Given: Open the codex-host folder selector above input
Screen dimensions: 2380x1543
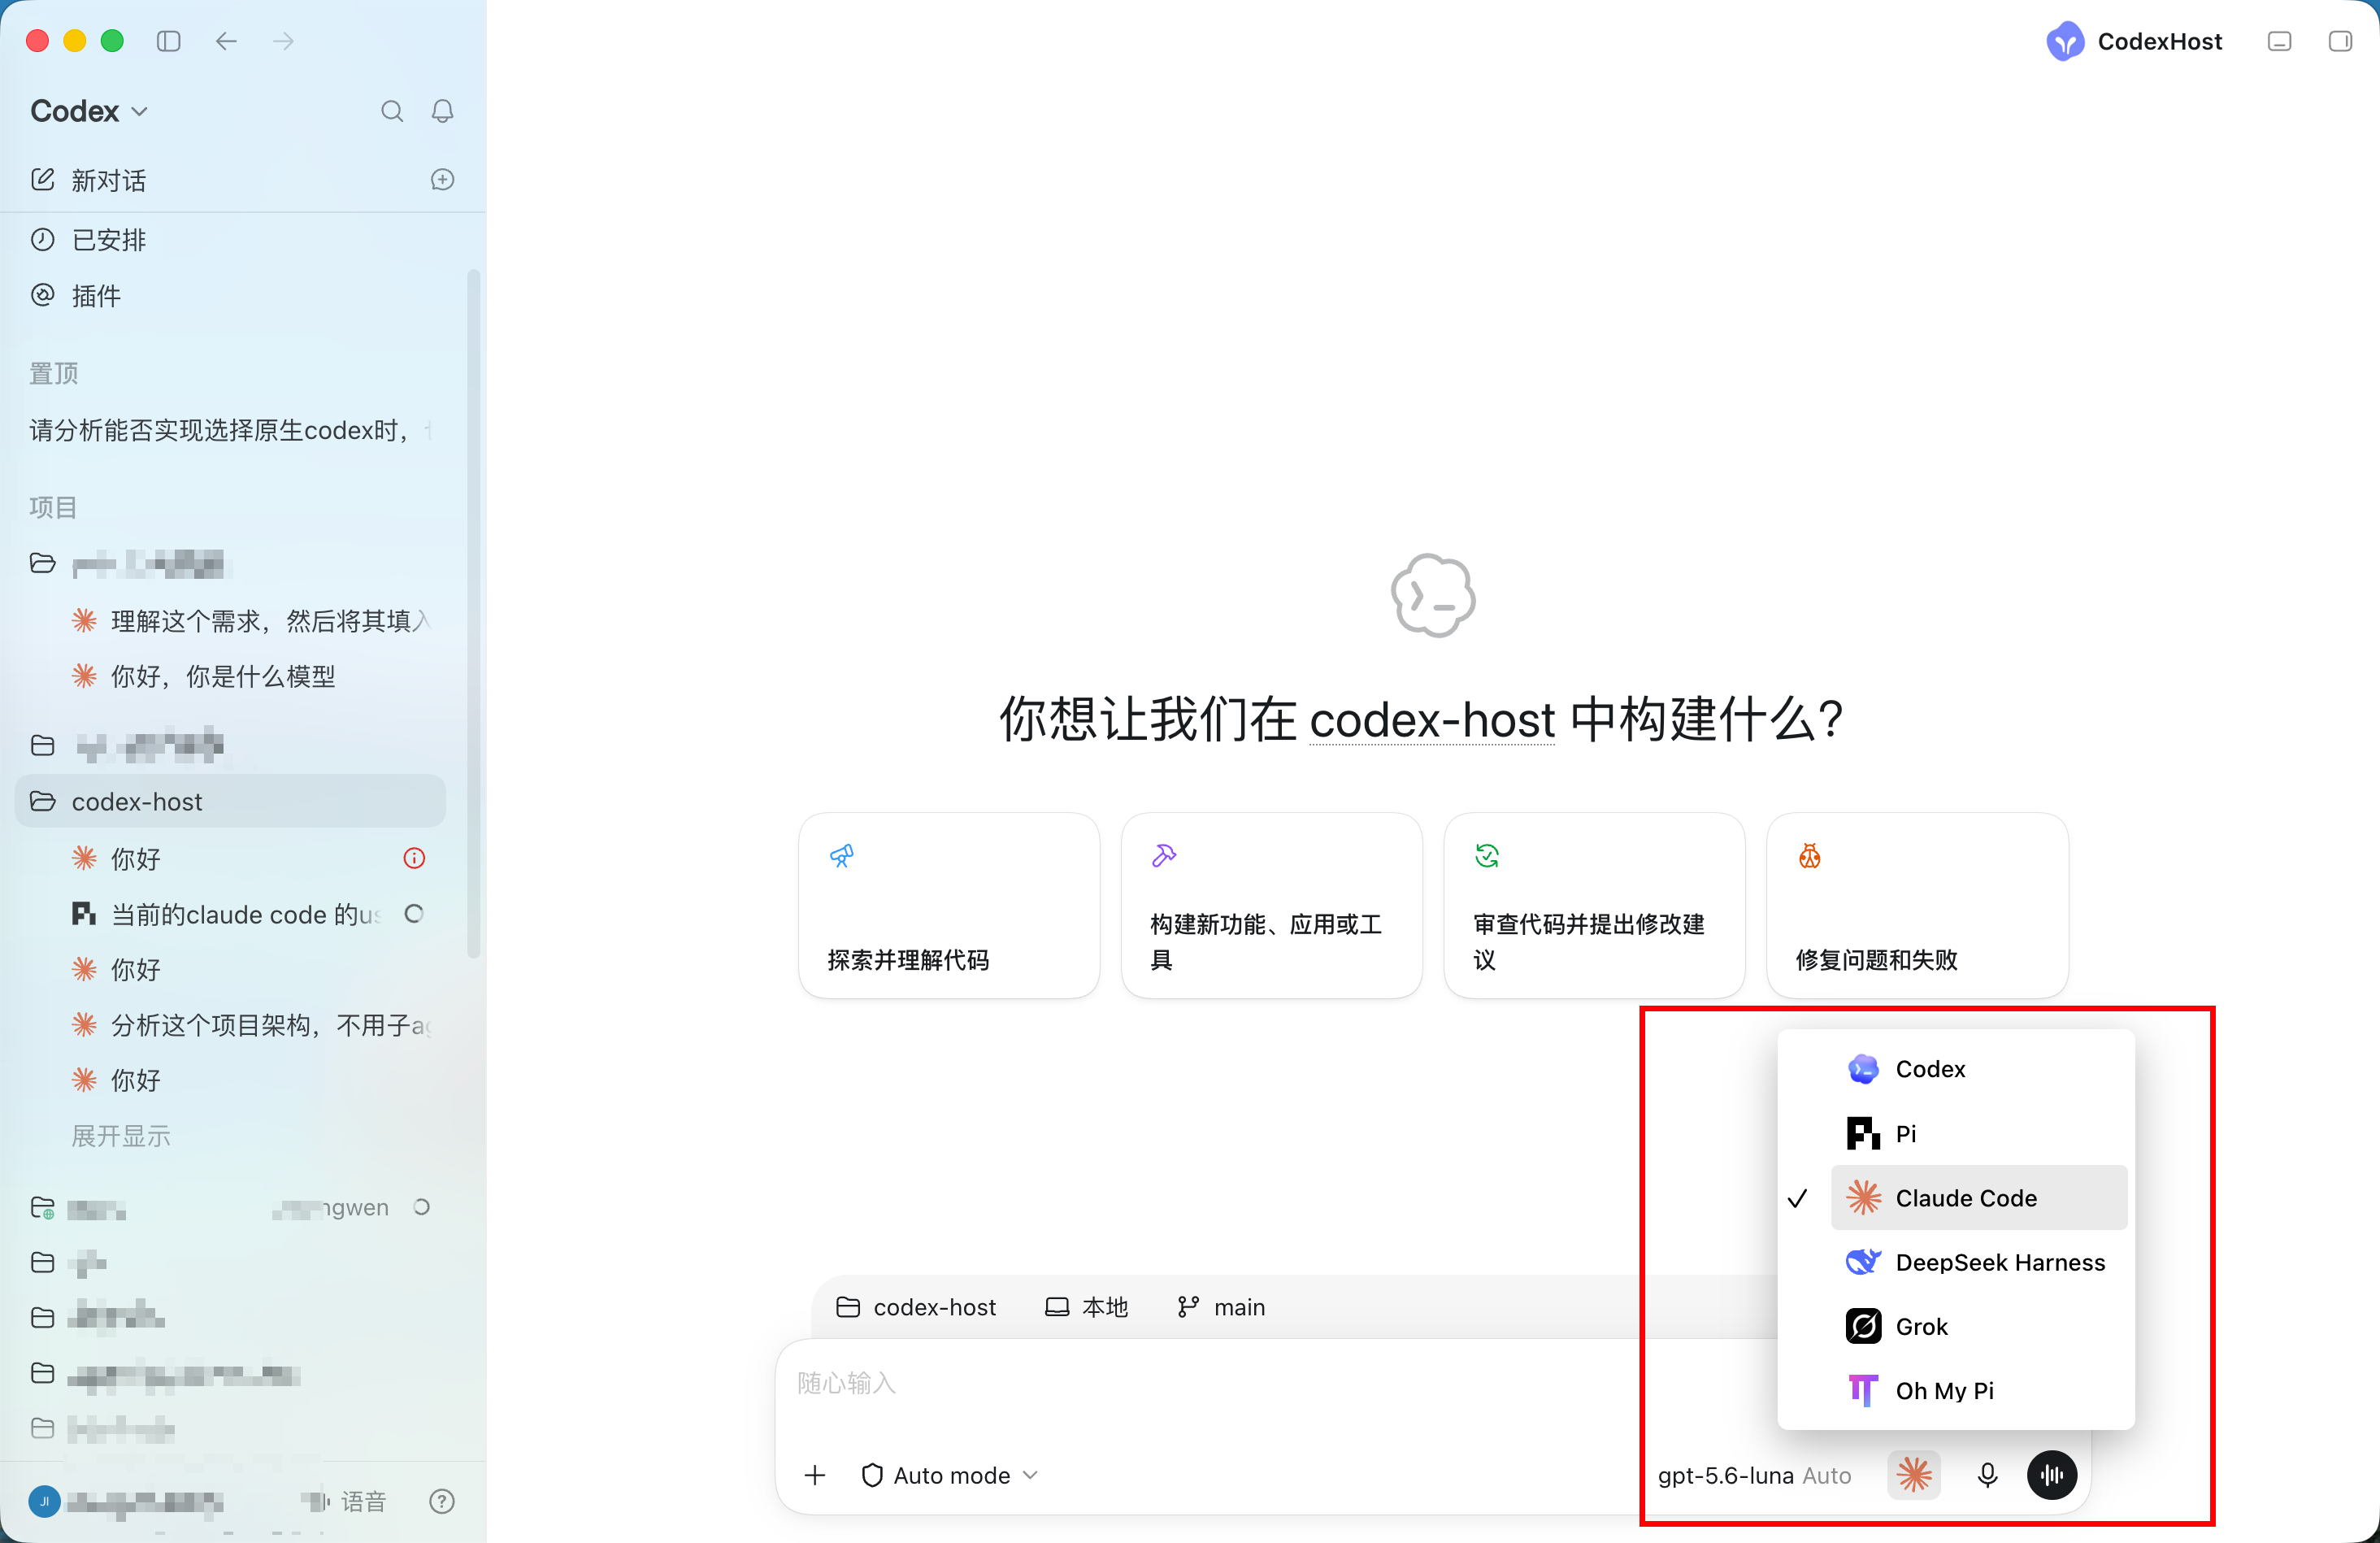Looking at the screenshot, I should [916, 1307].
